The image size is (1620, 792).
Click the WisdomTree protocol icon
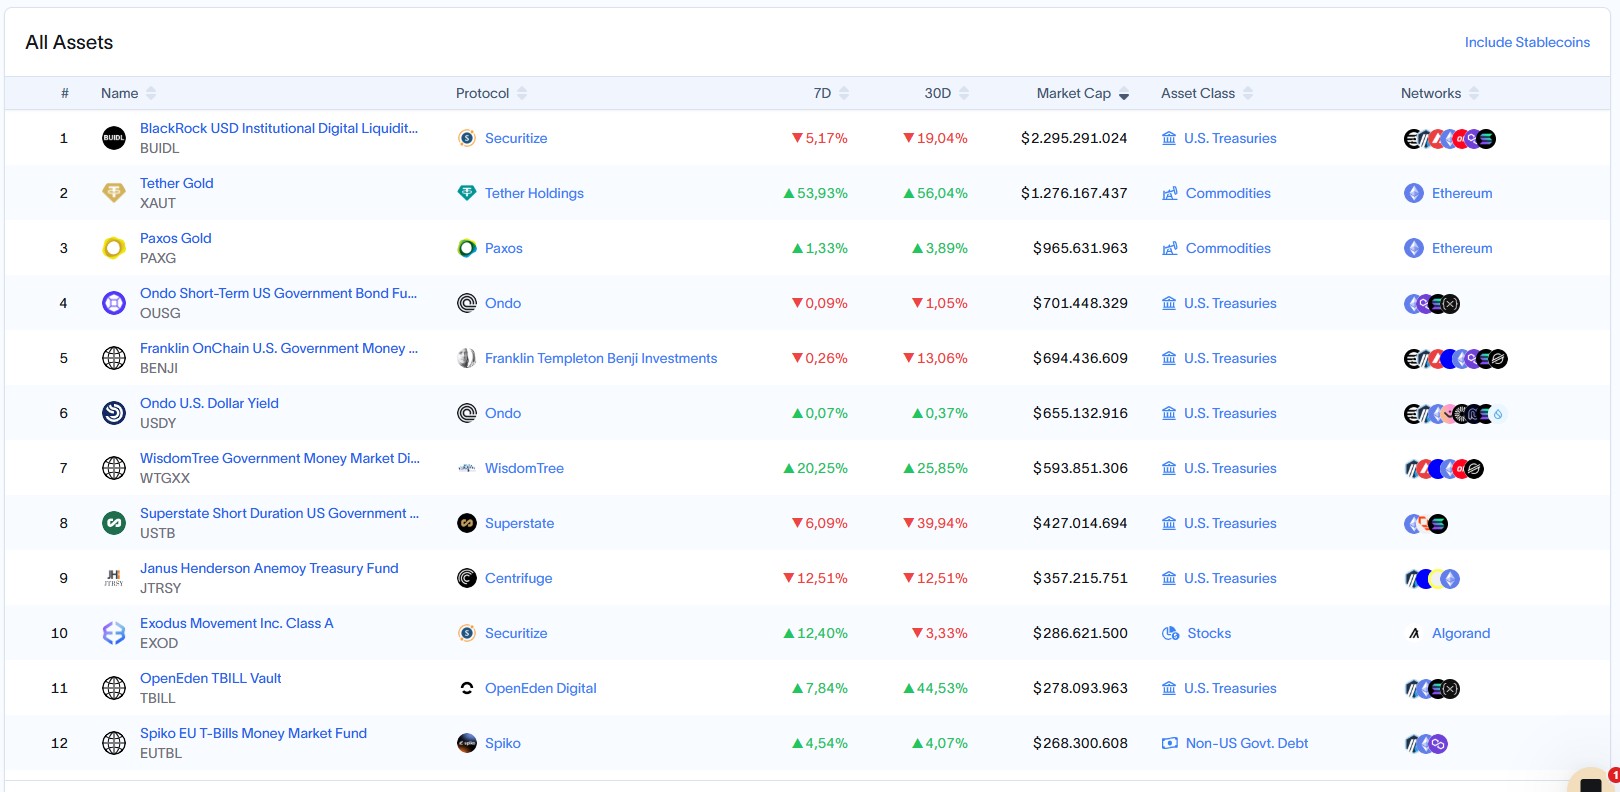click(467, 468)
